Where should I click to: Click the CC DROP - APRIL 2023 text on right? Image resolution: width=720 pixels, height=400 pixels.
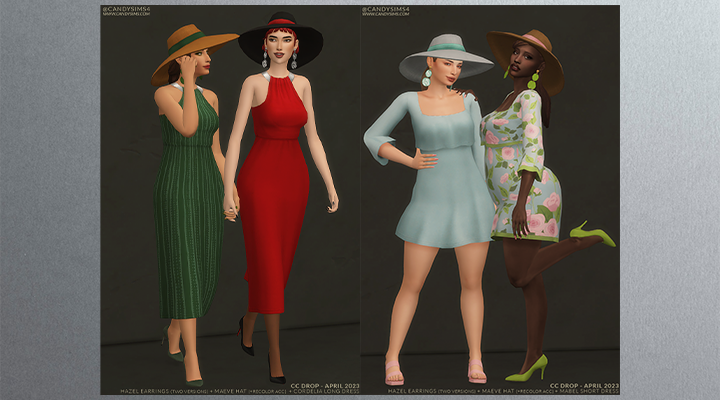click(583, 383)
